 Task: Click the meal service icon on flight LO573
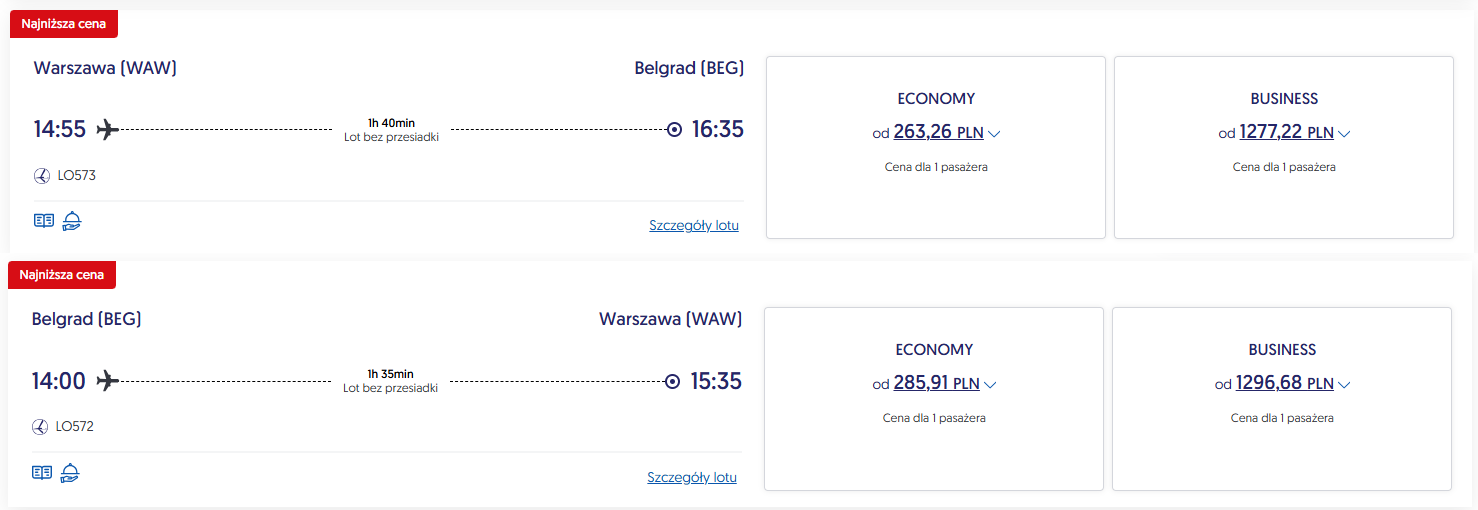71,221
